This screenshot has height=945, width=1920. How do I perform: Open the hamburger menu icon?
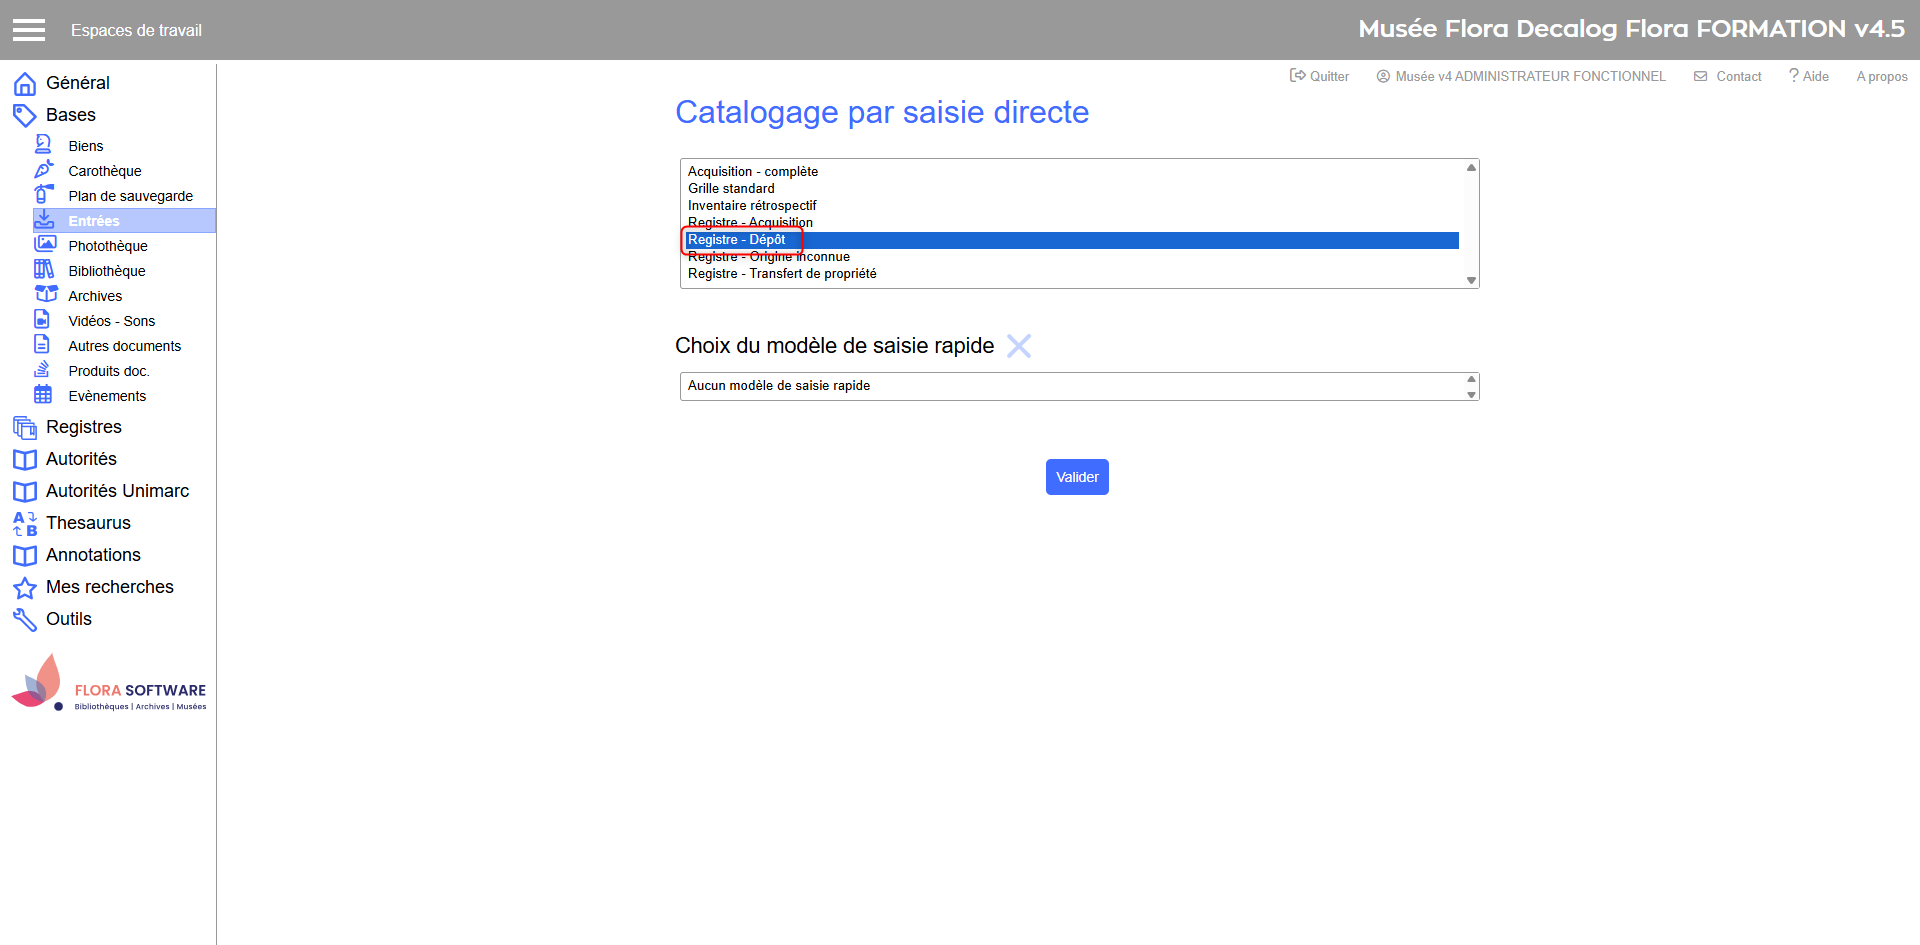[29, 30]
